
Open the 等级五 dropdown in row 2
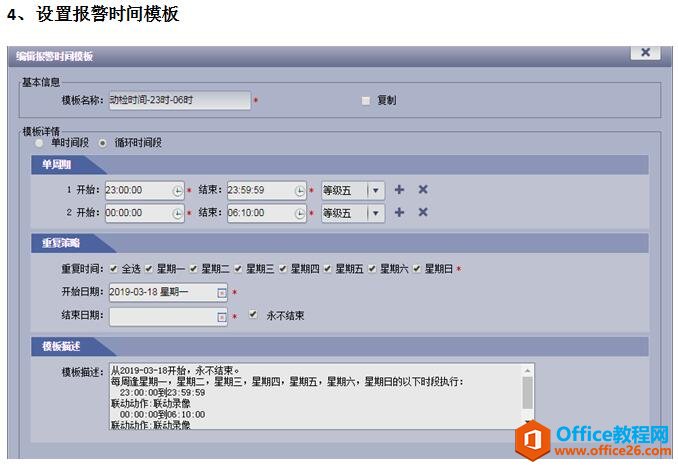(x=353, y=213)
